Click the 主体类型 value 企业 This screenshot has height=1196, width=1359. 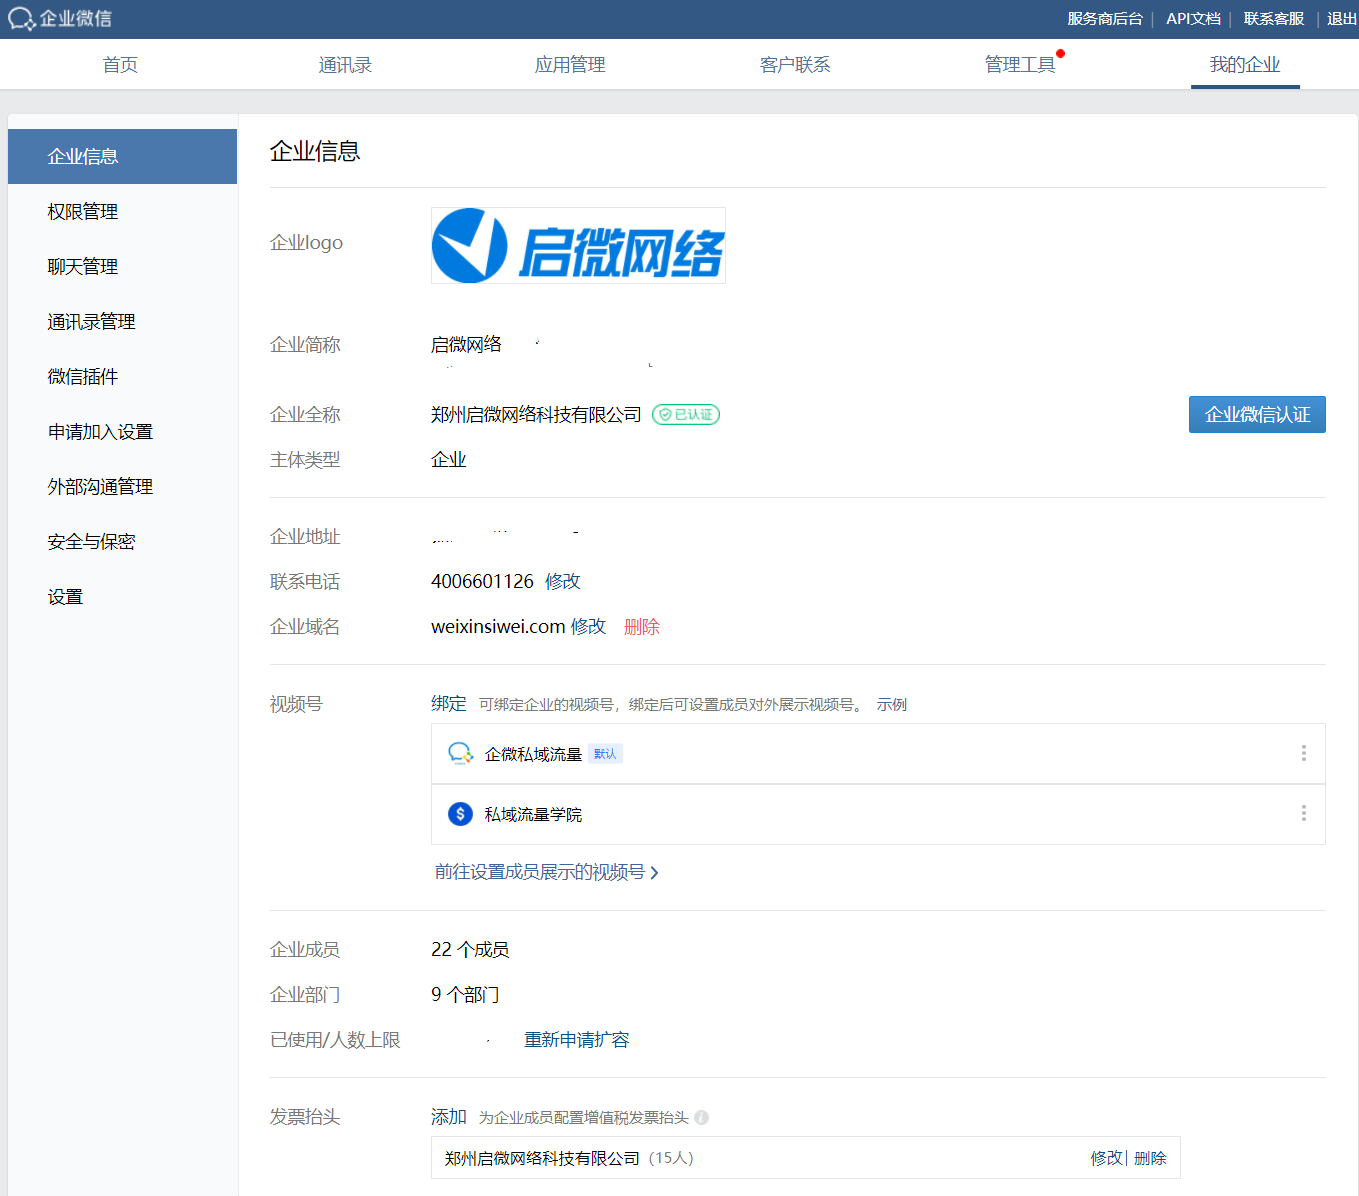pos(449,459)
